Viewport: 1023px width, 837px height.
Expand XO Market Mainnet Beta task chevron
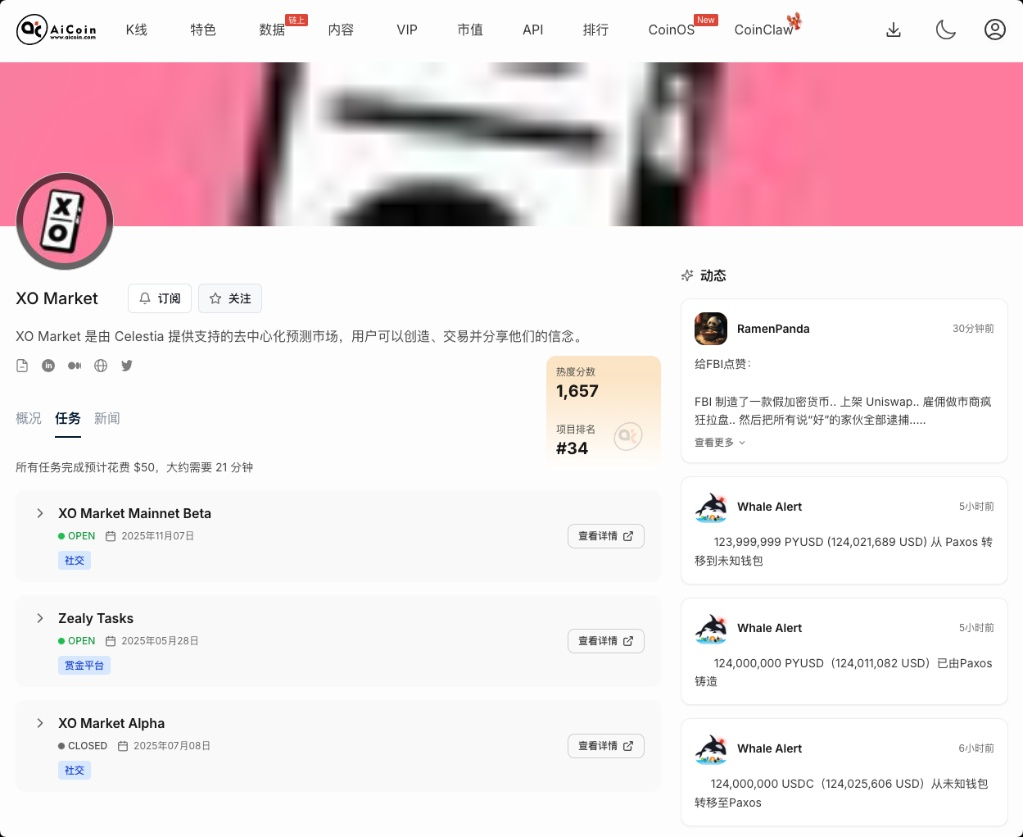pyautogui.click(x=40, y=513)
